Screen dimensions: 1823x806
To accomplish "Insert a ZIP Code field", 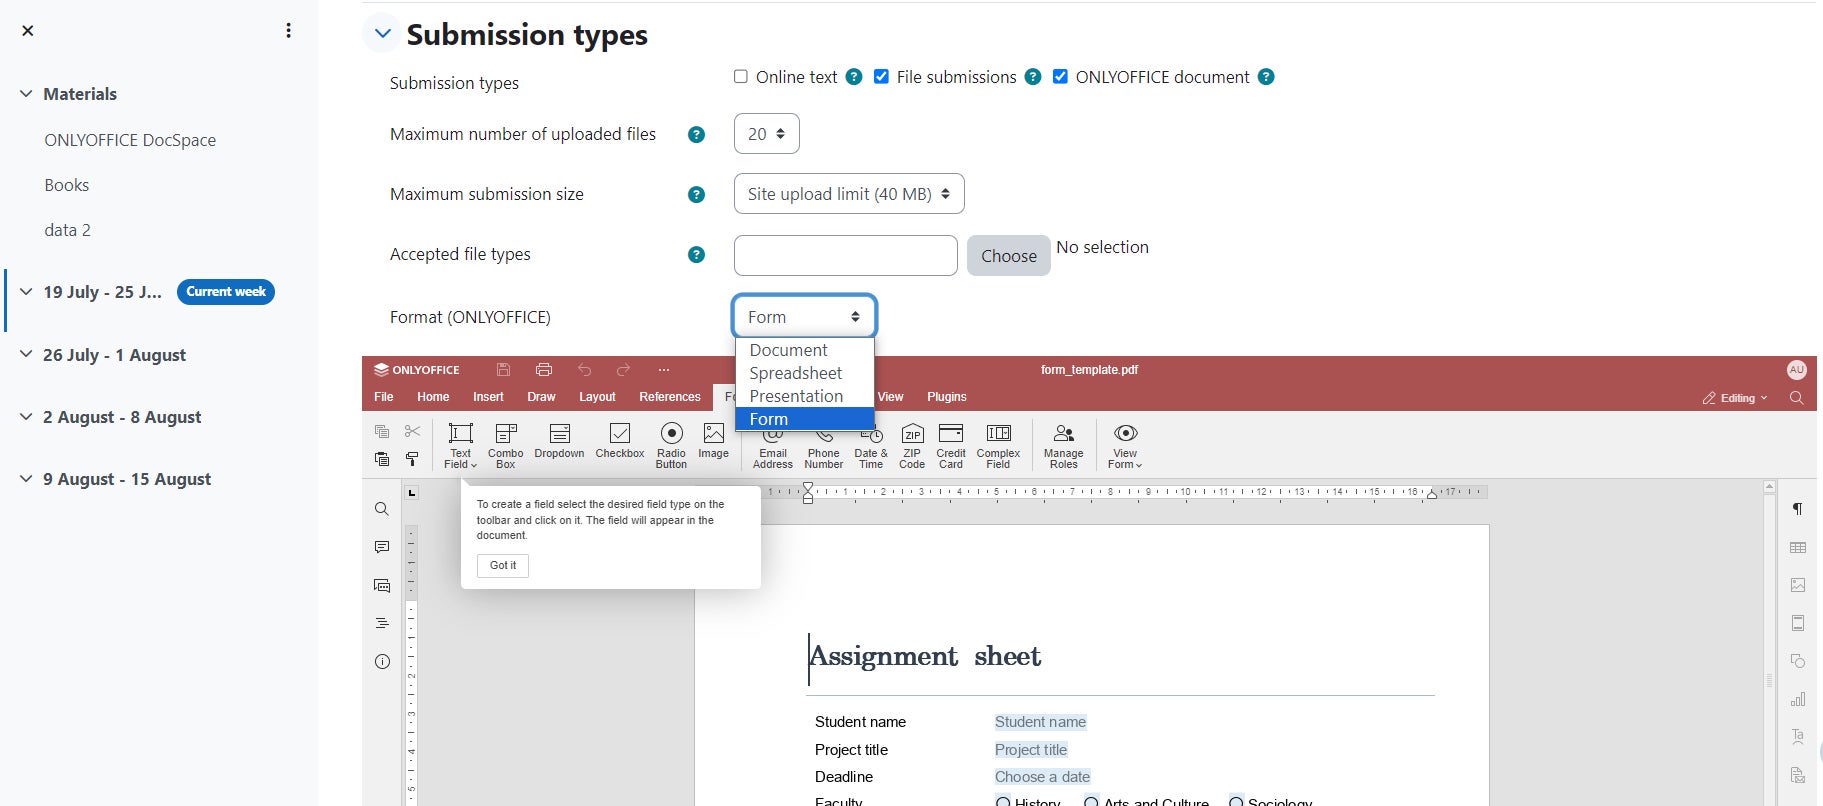I will pos(912,445).
